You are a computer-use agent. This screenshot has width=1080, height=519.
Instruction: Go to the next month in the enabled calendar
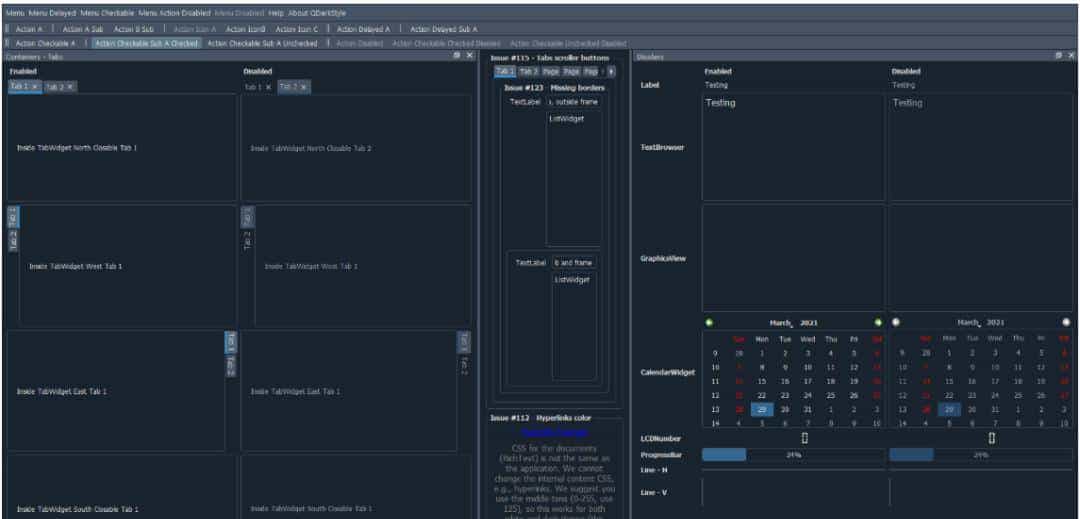[878, 322]
